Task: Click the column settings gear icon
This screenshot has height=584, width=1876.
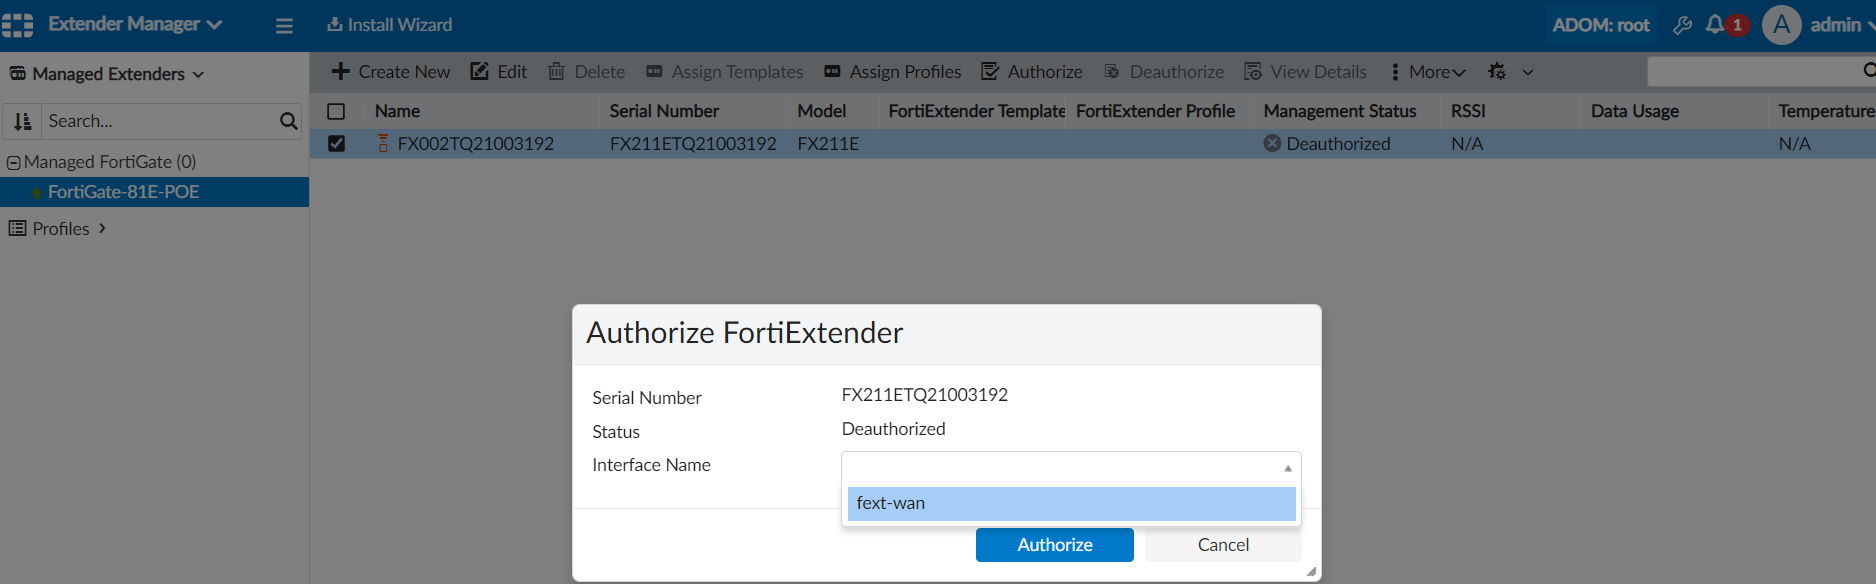Action: coord(1497,72)
